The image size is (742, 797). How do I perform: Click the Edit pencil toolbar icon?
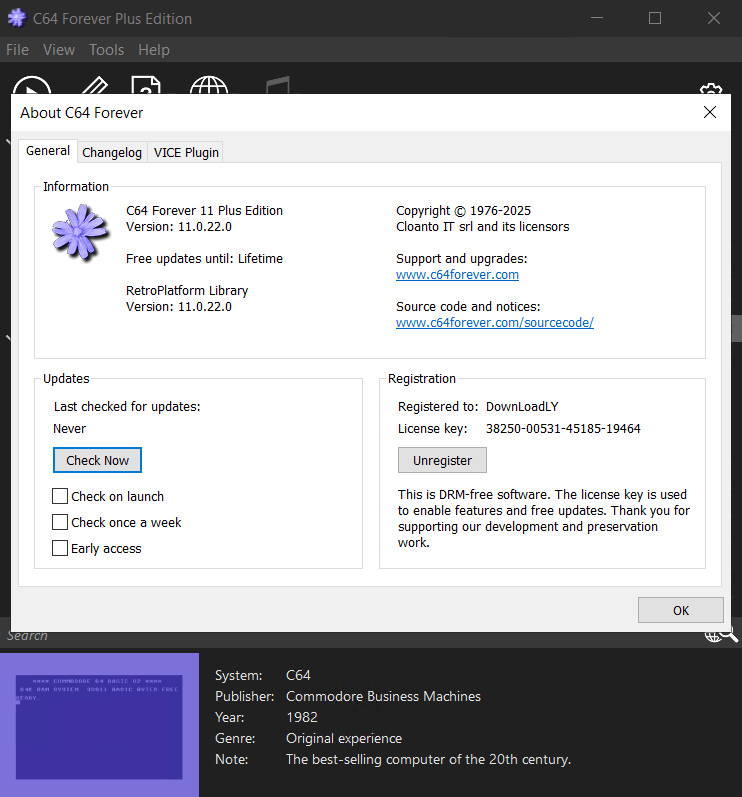(95, 85)
